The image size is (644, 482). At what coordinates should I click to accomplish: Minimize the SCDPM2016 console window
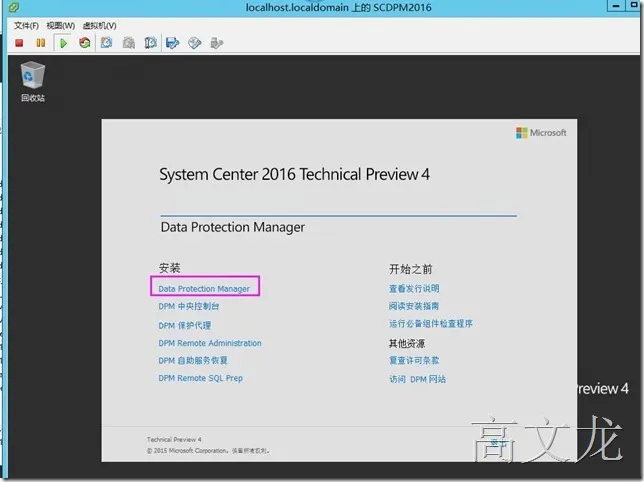[616, 6]
